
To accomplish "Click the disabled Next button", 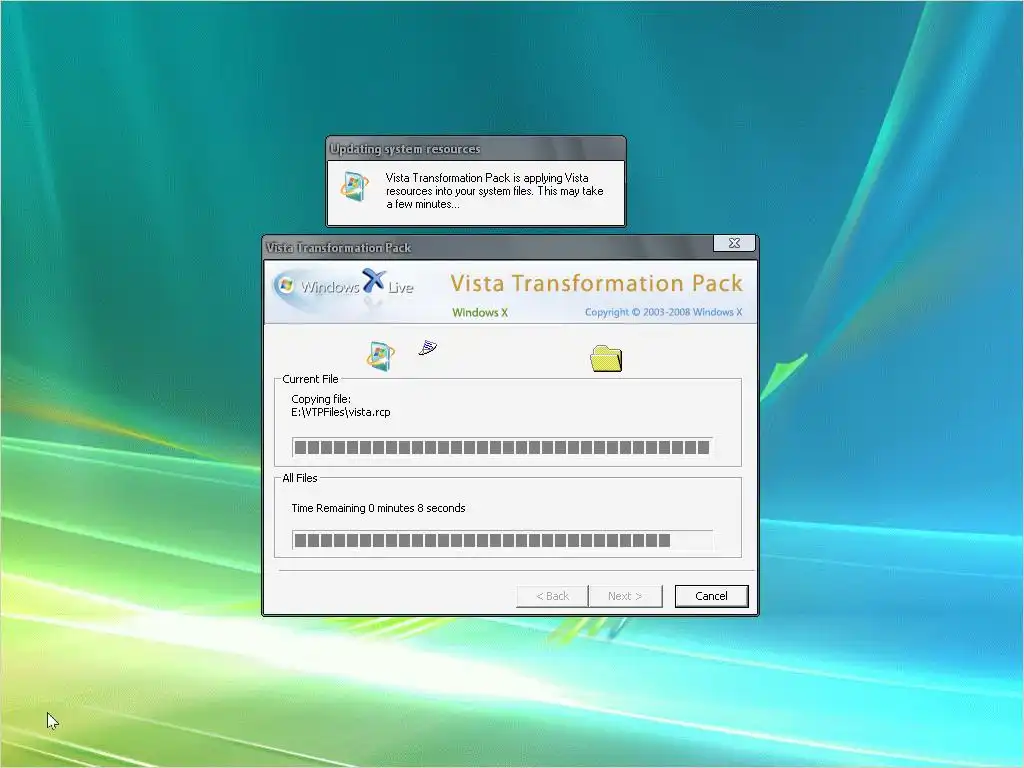I will tap(625, 596).
